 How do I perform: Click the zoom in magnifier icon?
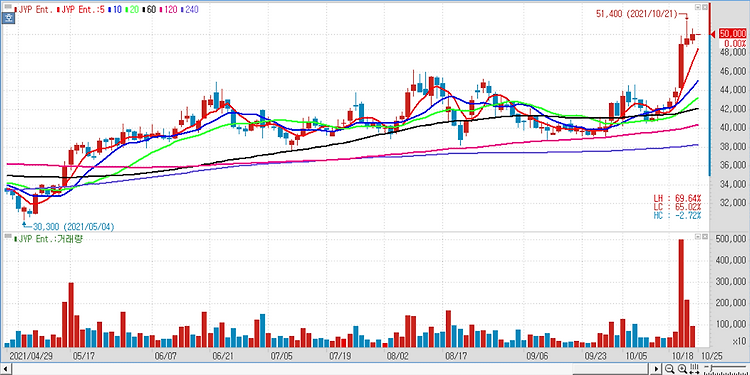click(x=683, y=369)
